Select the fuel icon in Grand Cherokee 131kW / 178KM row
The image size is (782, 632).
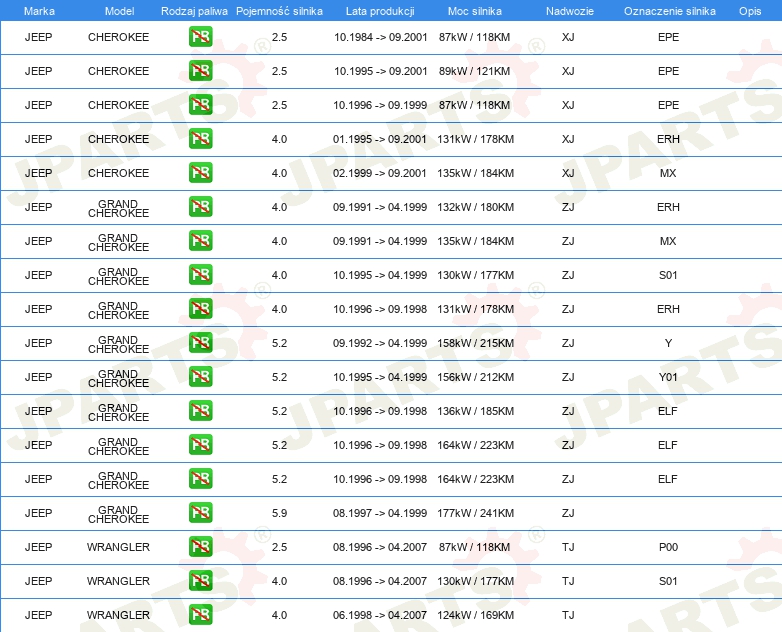point(200,309)
